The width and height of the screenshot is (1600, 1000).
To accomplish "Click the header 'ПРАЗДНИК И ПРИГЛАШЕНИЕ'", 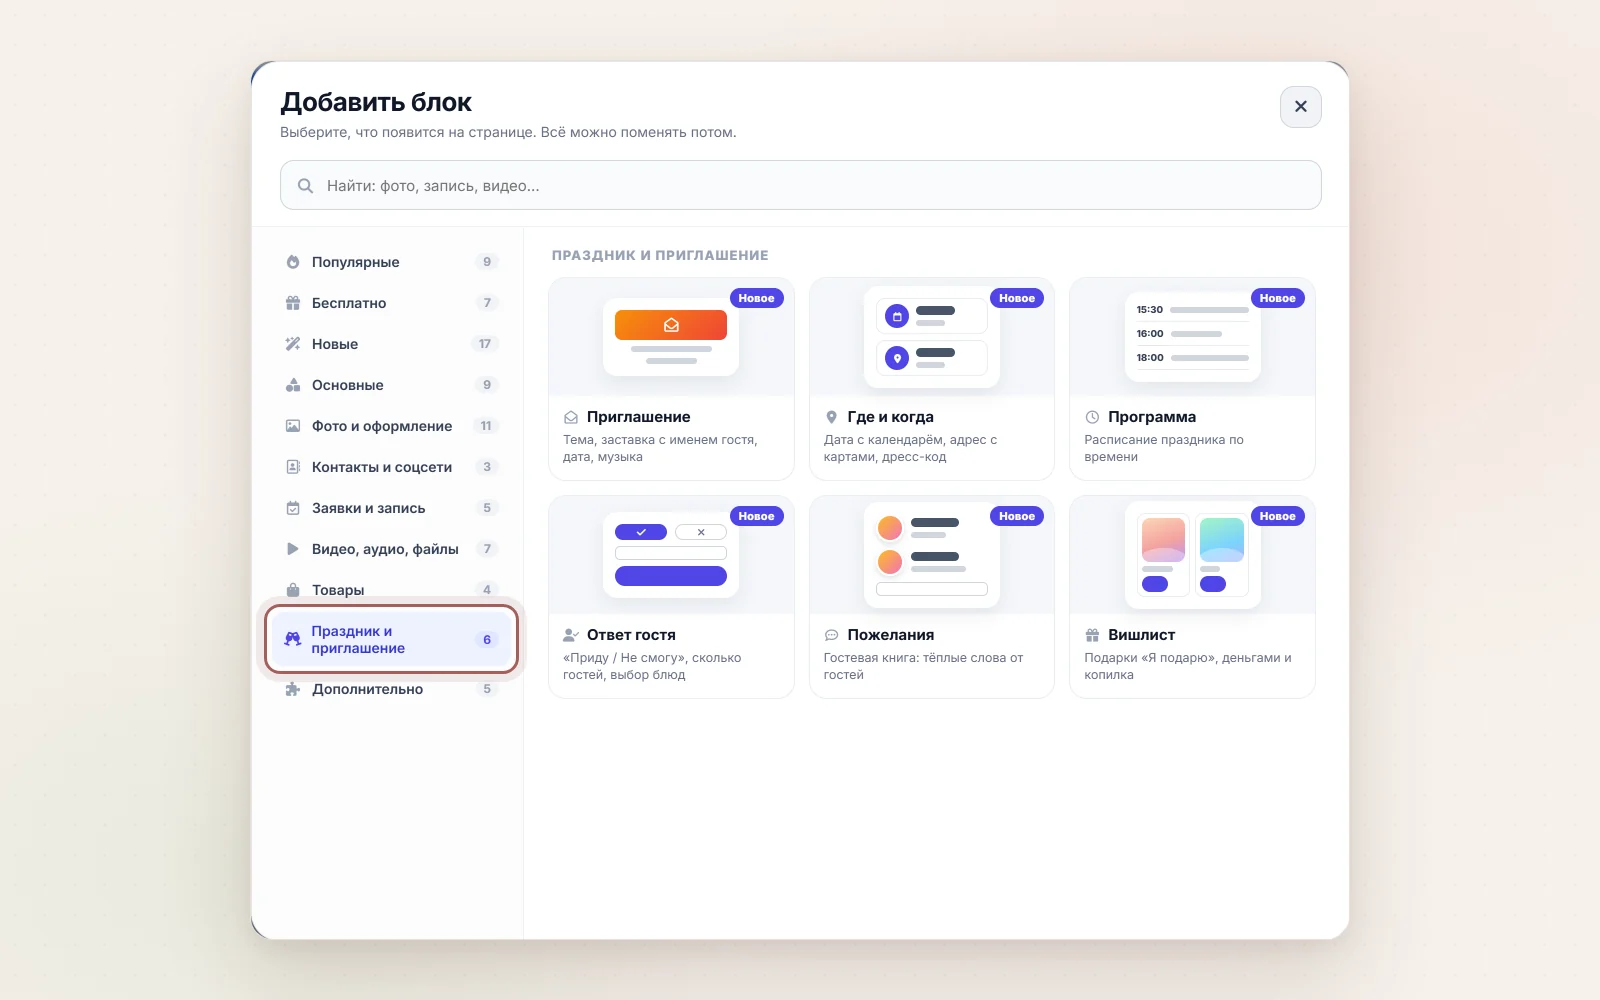I will click(x=660, y=255).
